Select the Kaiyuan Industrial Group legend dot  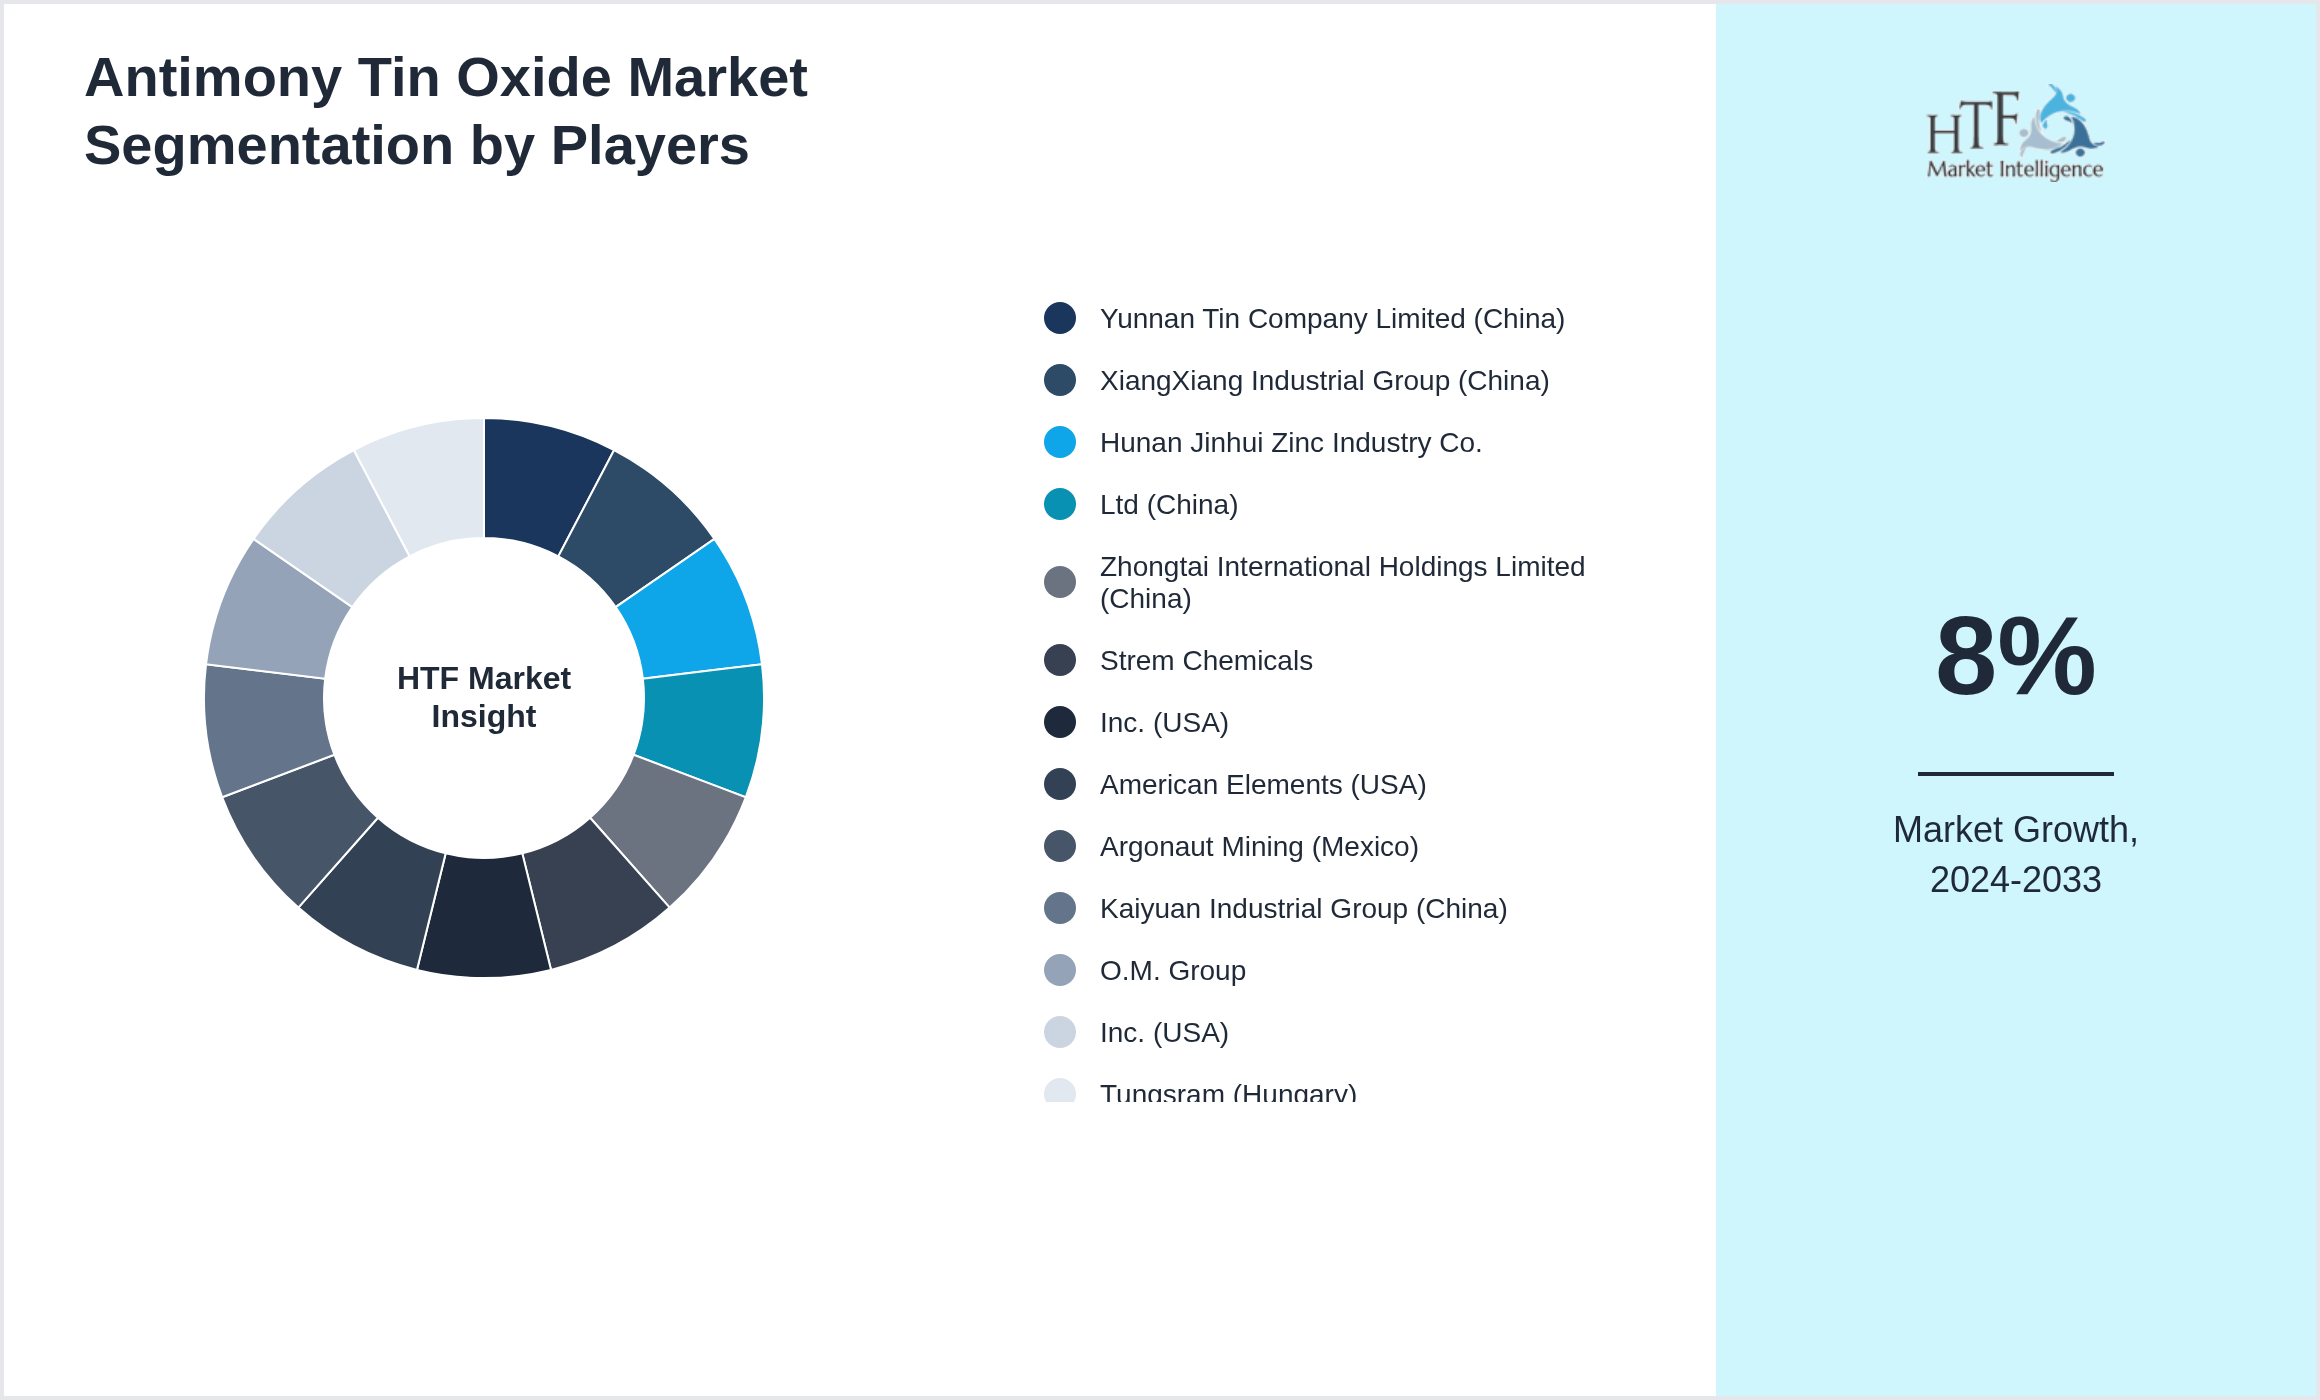(1058, 908)
